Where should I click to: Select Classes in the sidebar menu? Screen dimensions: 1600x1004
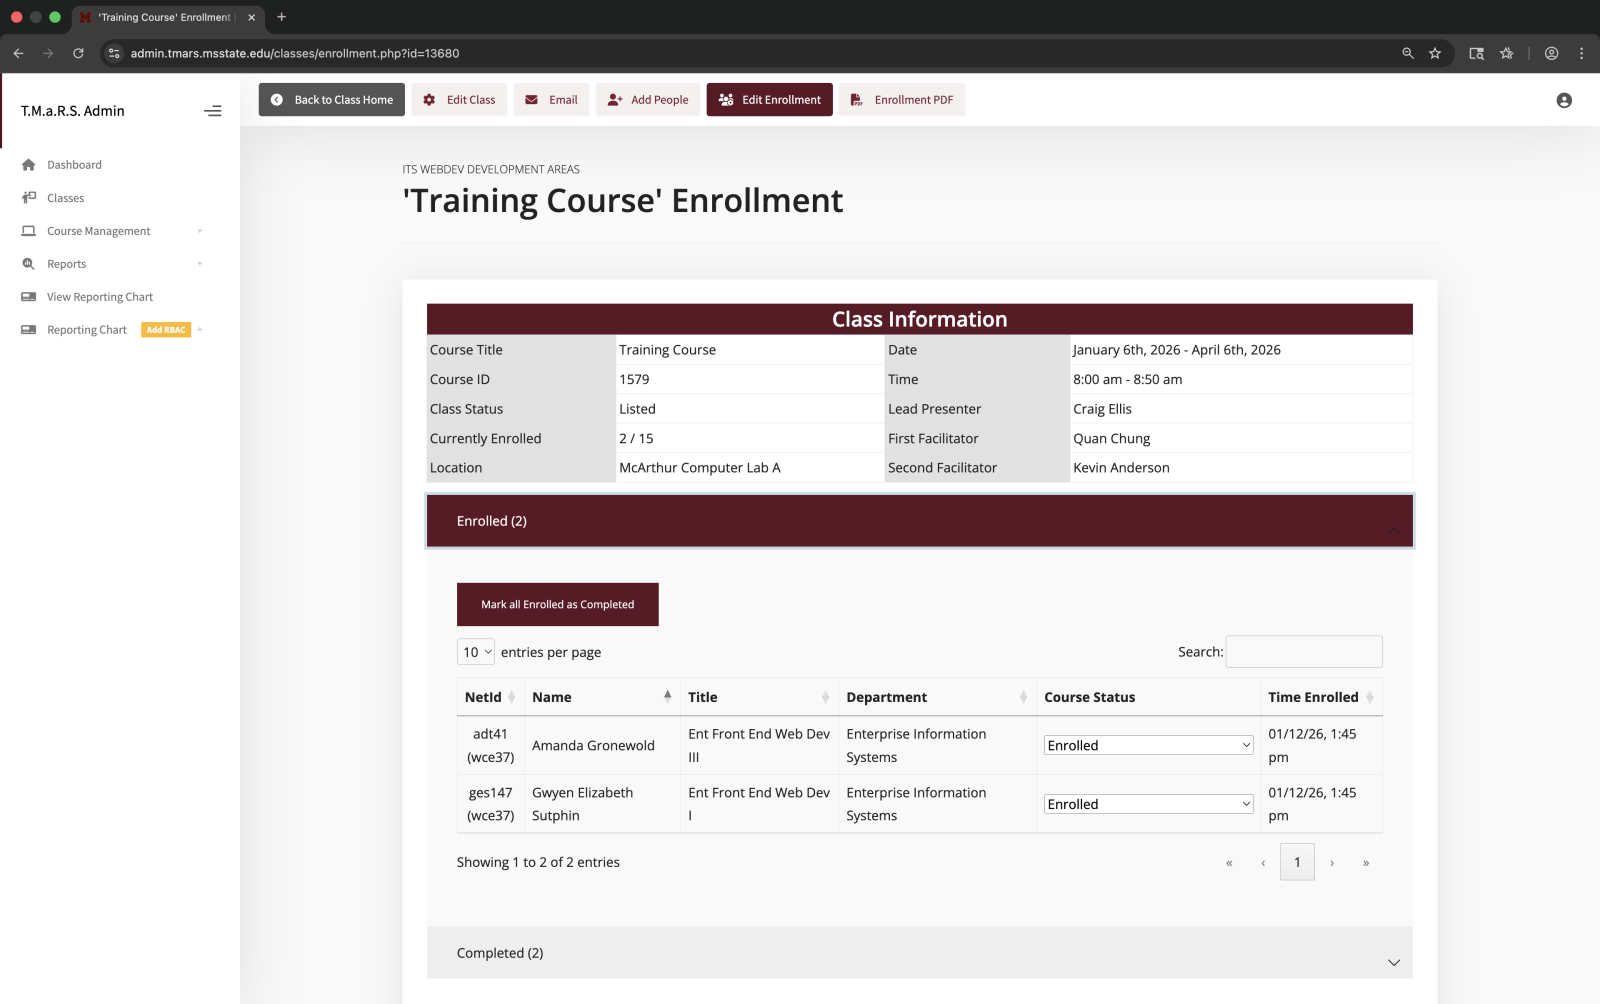pyautogui.click(x=64, y=197)
